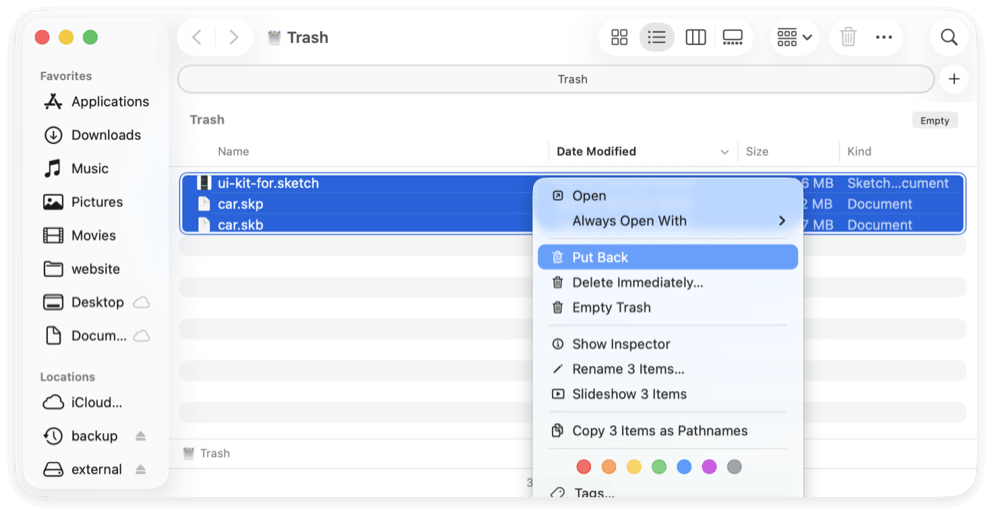Choose Delete Immediately...
Image resolution: width=992 pixels, height=515 pixels.
point(667,282)
